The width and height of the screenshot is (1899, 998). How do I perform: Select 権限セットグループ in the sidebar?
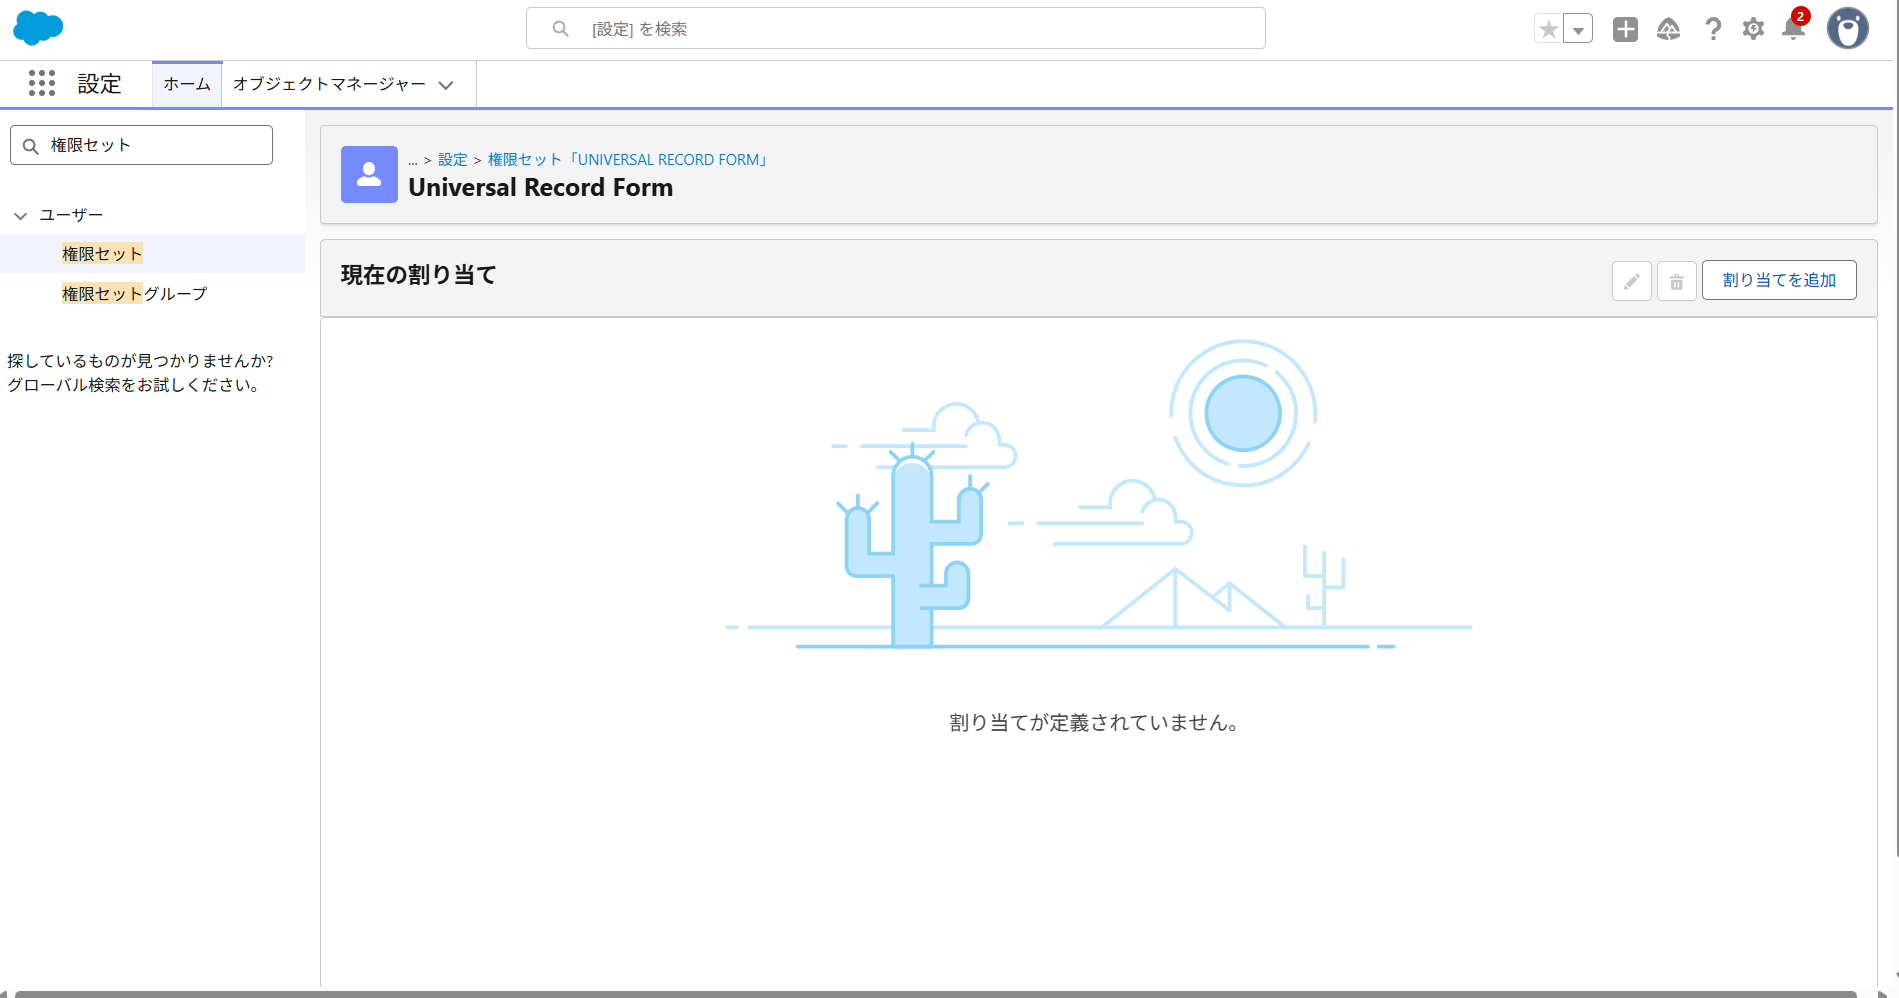[133, 293]
